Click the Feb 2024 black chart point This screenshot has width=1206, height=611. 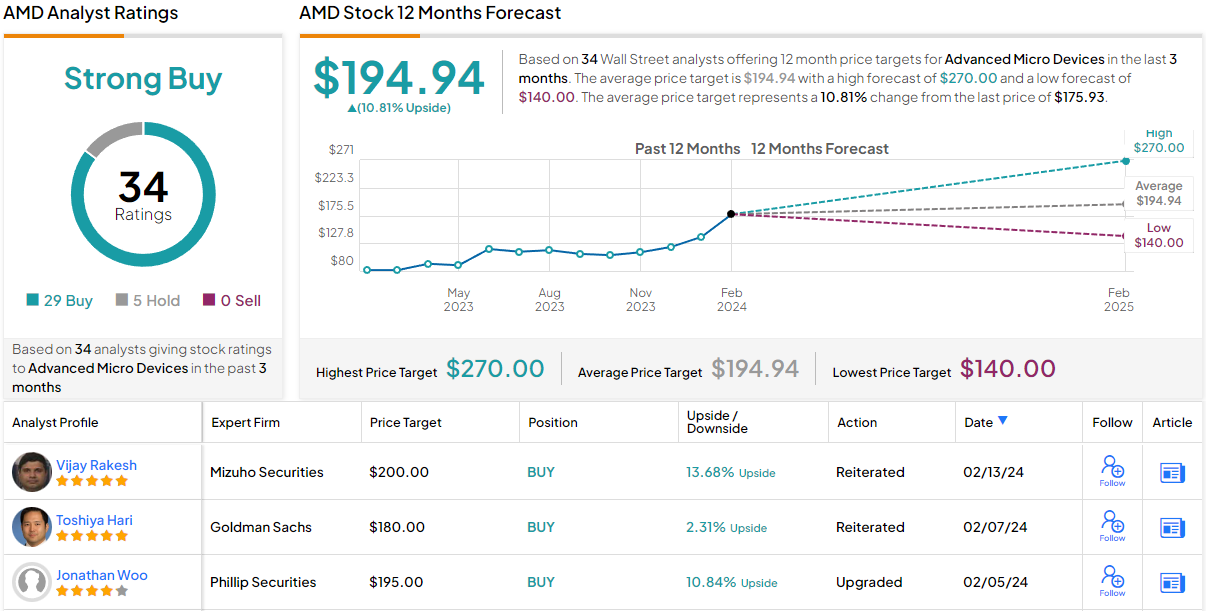(731, 214)
